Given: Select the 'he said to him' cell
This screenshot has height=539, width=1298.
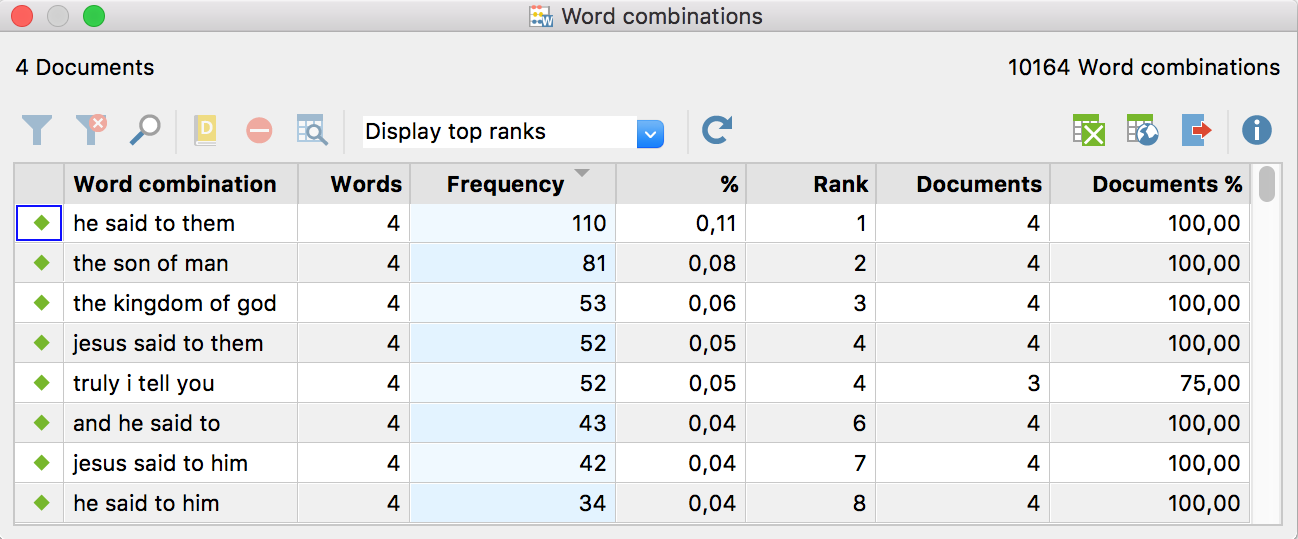Looking at the screenshot, I should tap(181, 503).
